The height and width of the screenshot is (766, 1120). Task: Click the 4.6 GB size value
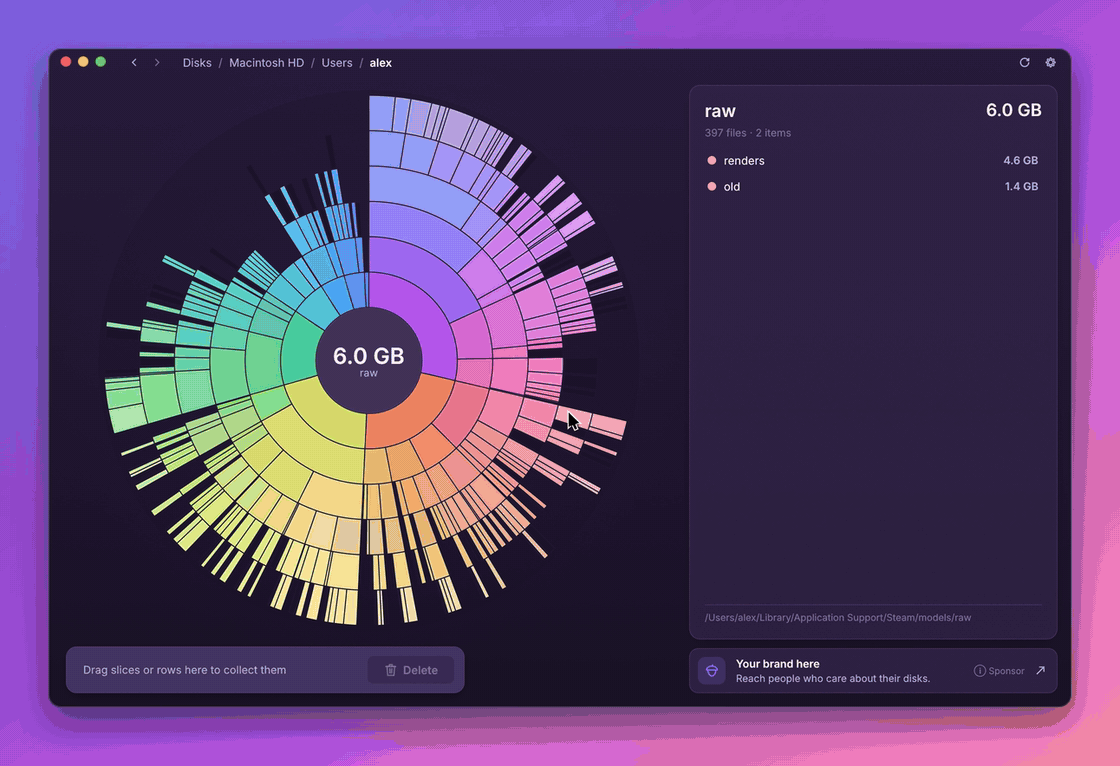[x=1021, y=161]
